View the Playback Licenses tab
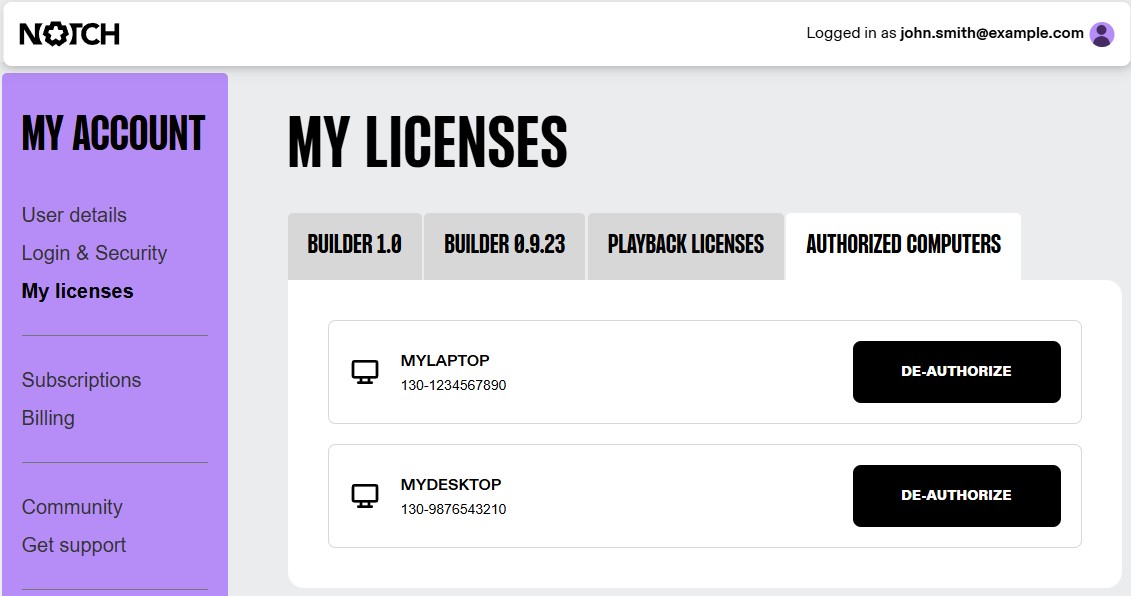 point(685,243)
